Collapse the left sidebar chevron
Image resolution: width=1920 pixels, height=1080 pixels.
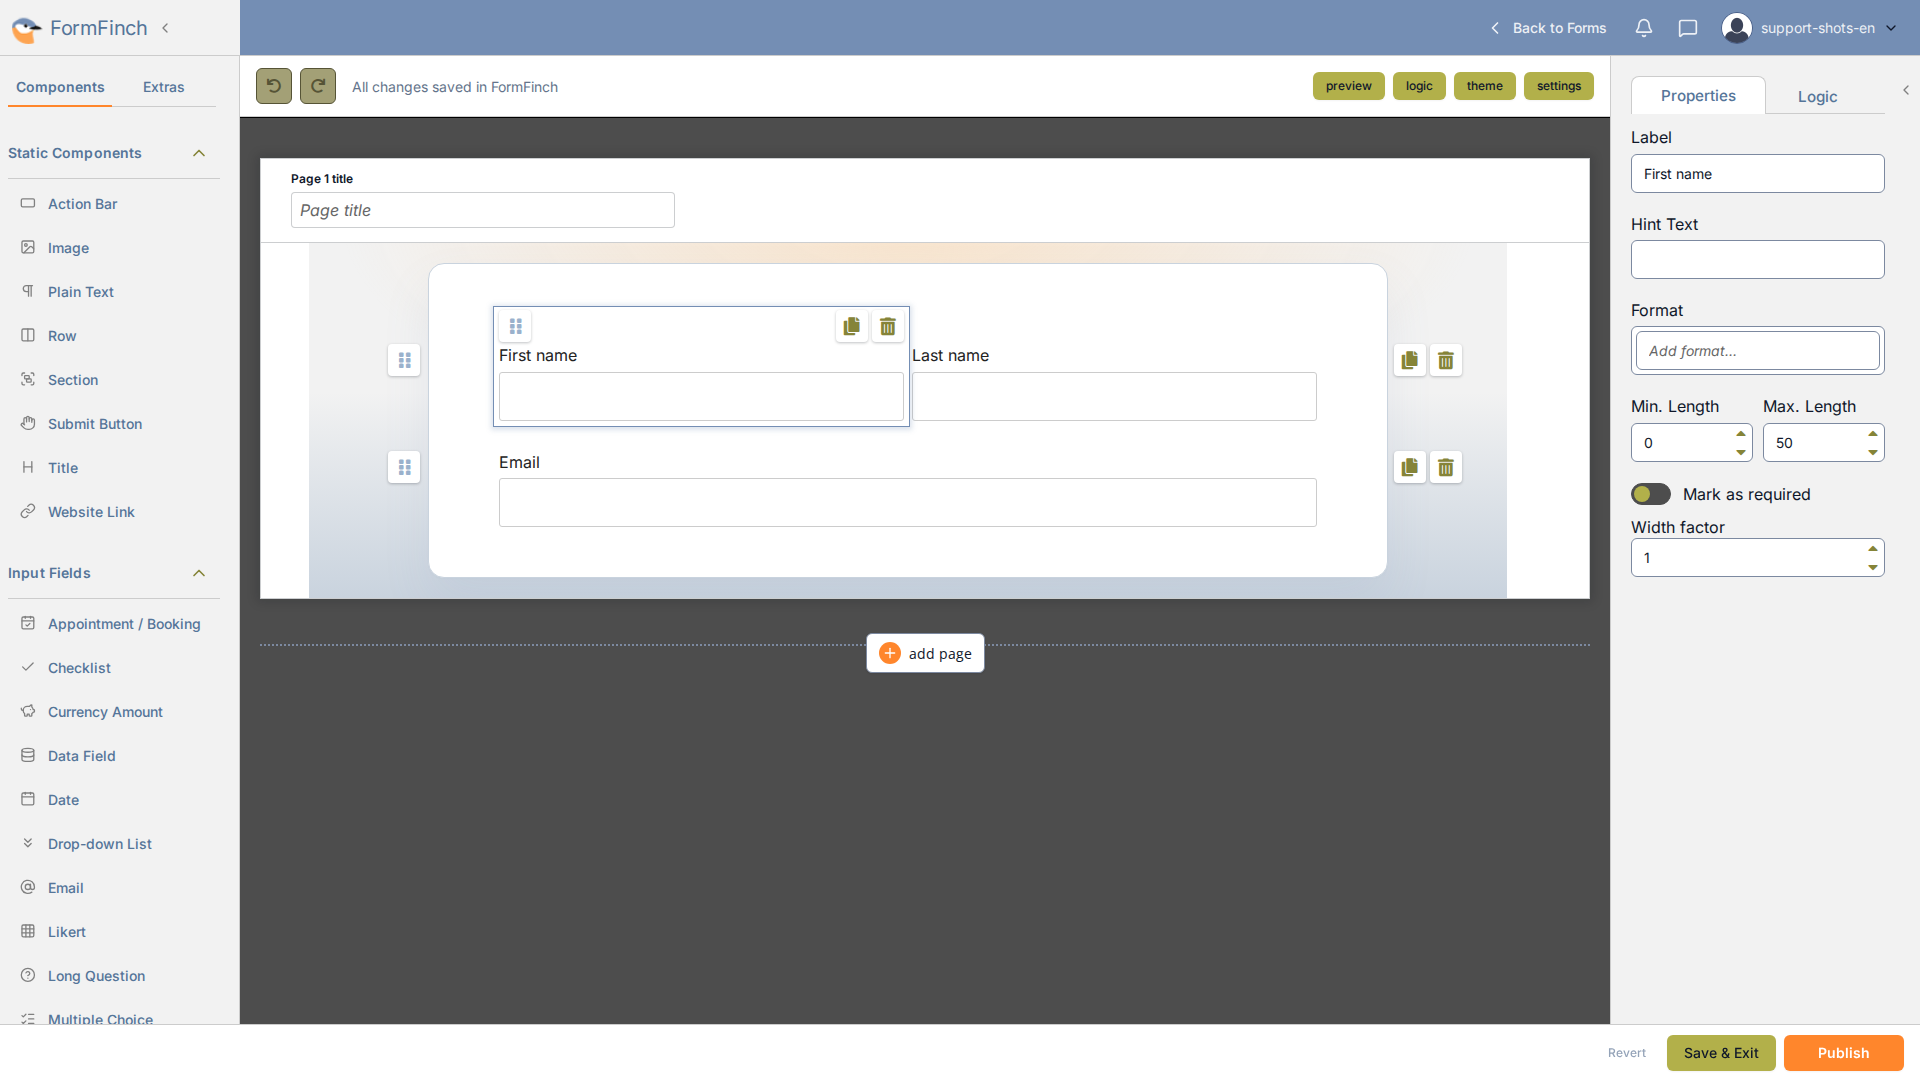coord(165,28)
